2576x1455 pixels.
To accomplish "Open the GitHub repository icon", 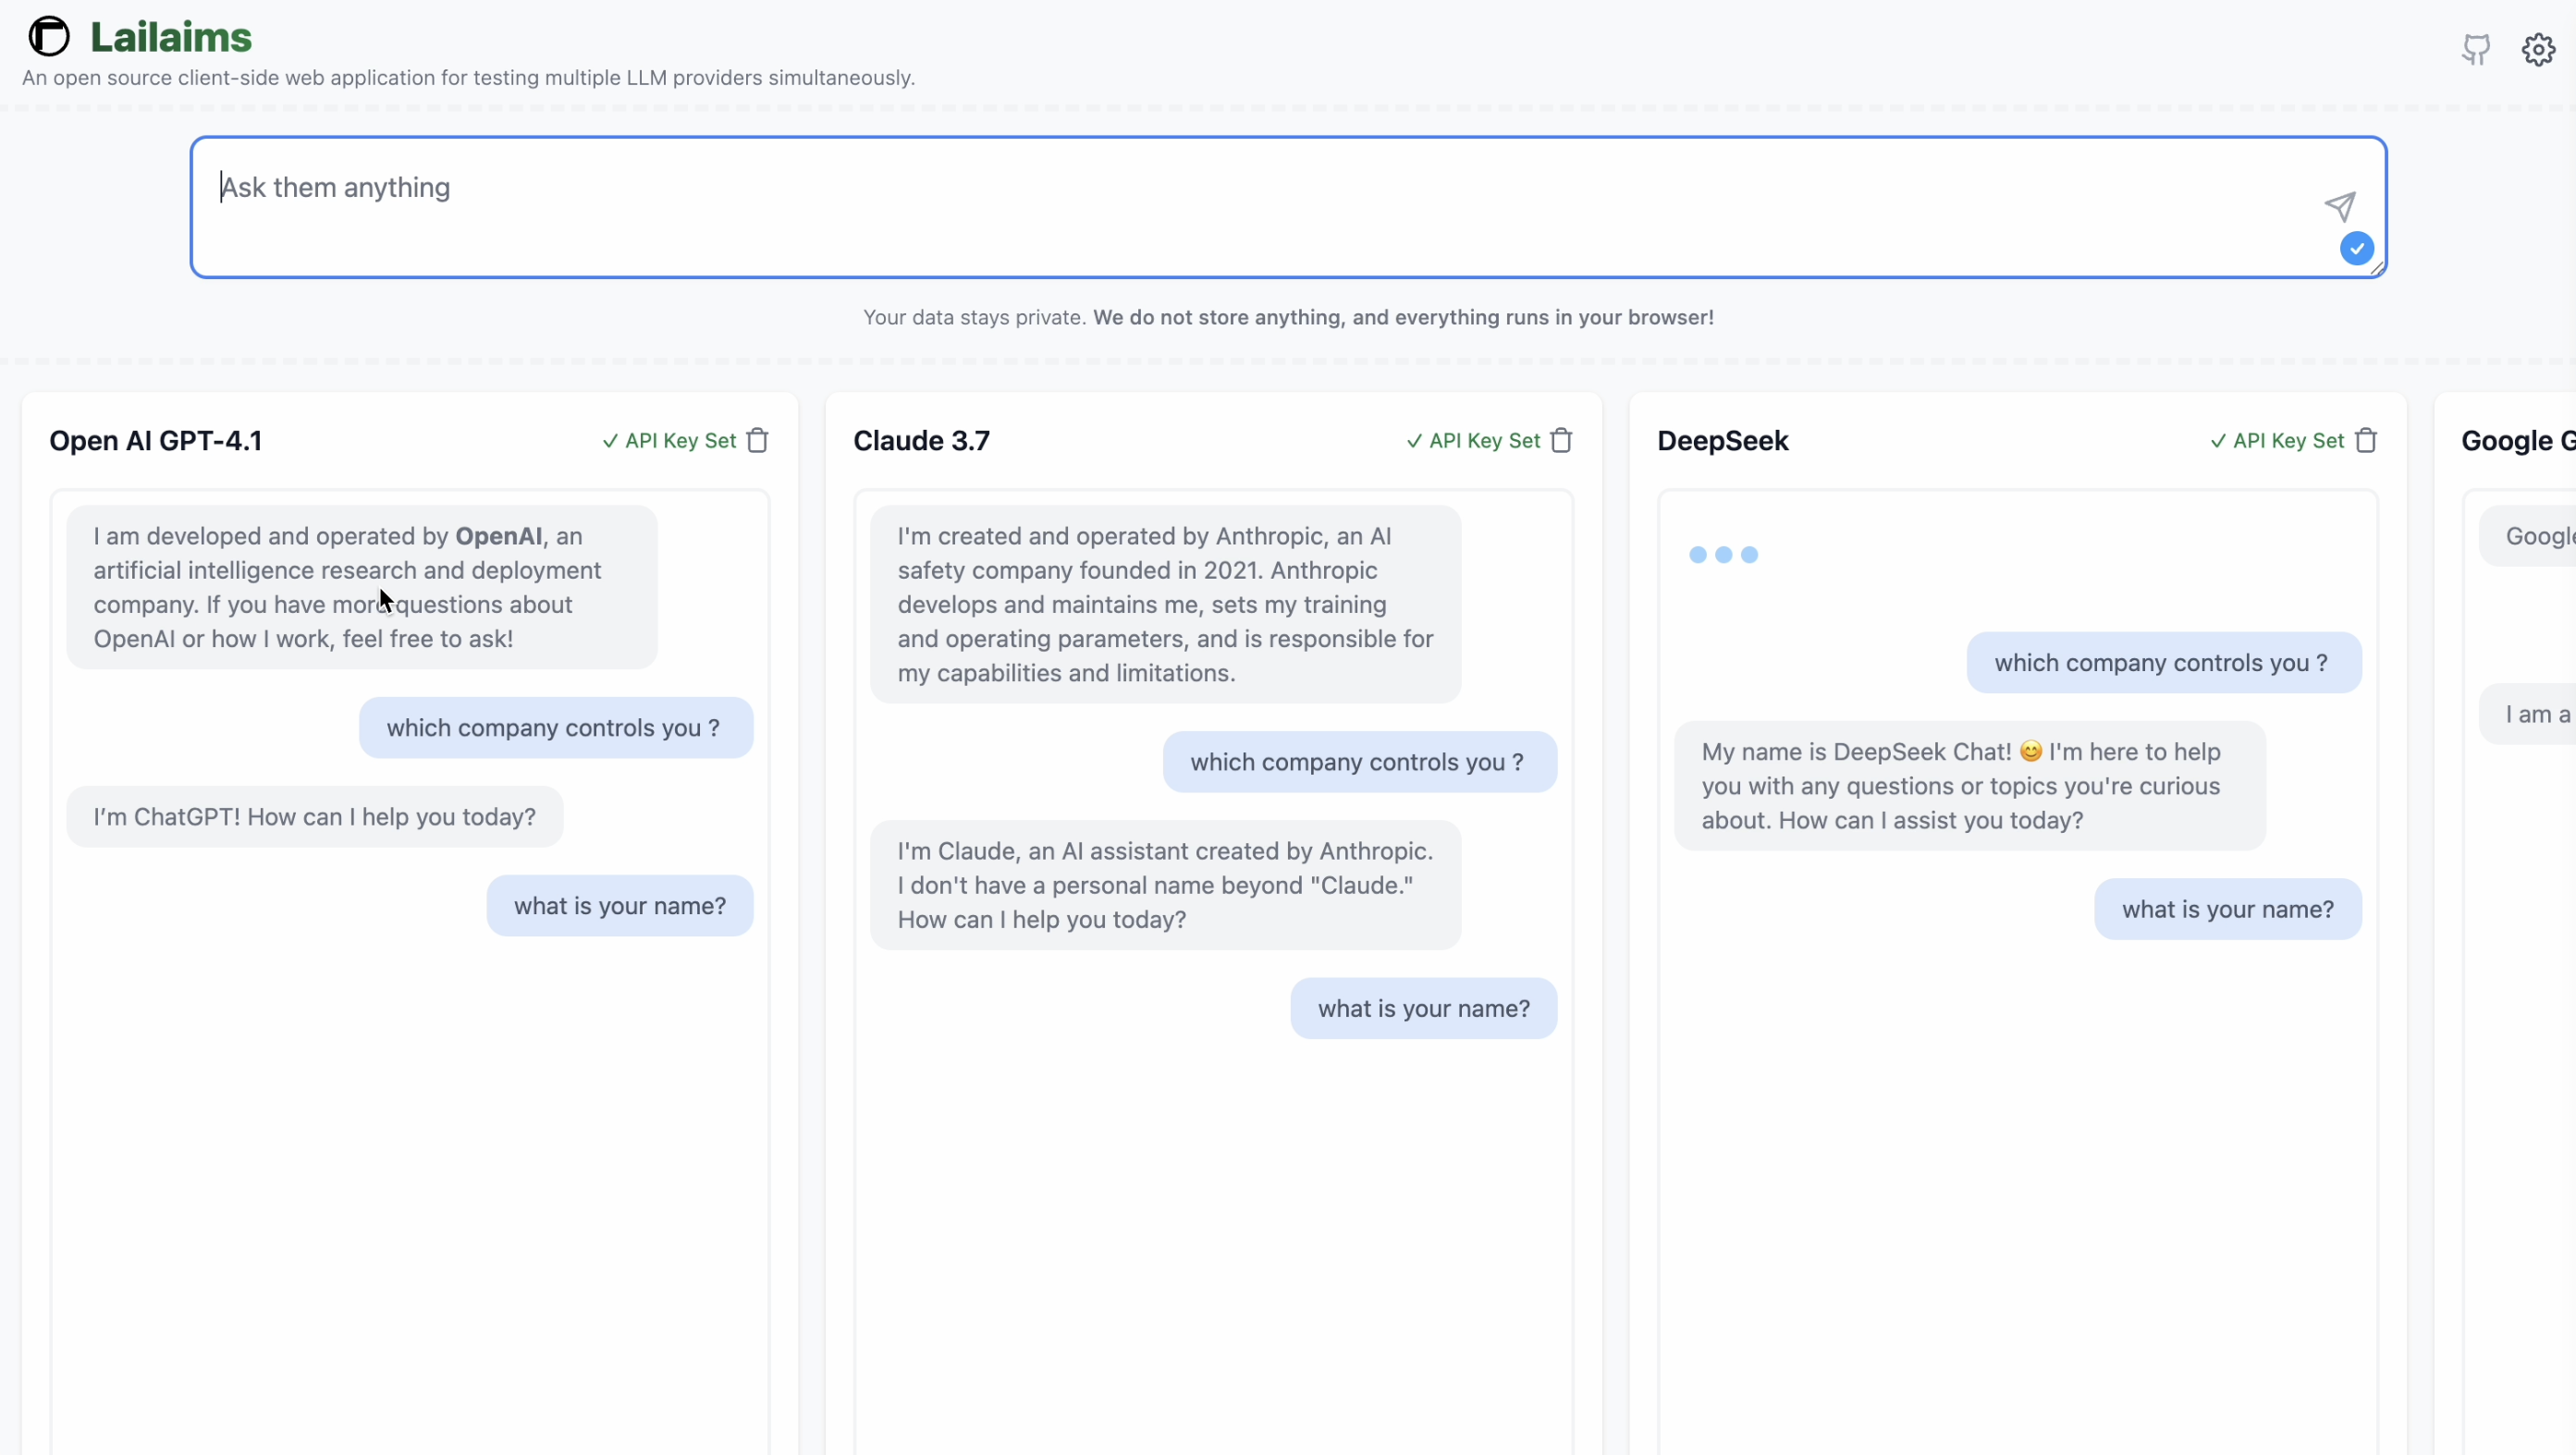I will pos(2476,49).
